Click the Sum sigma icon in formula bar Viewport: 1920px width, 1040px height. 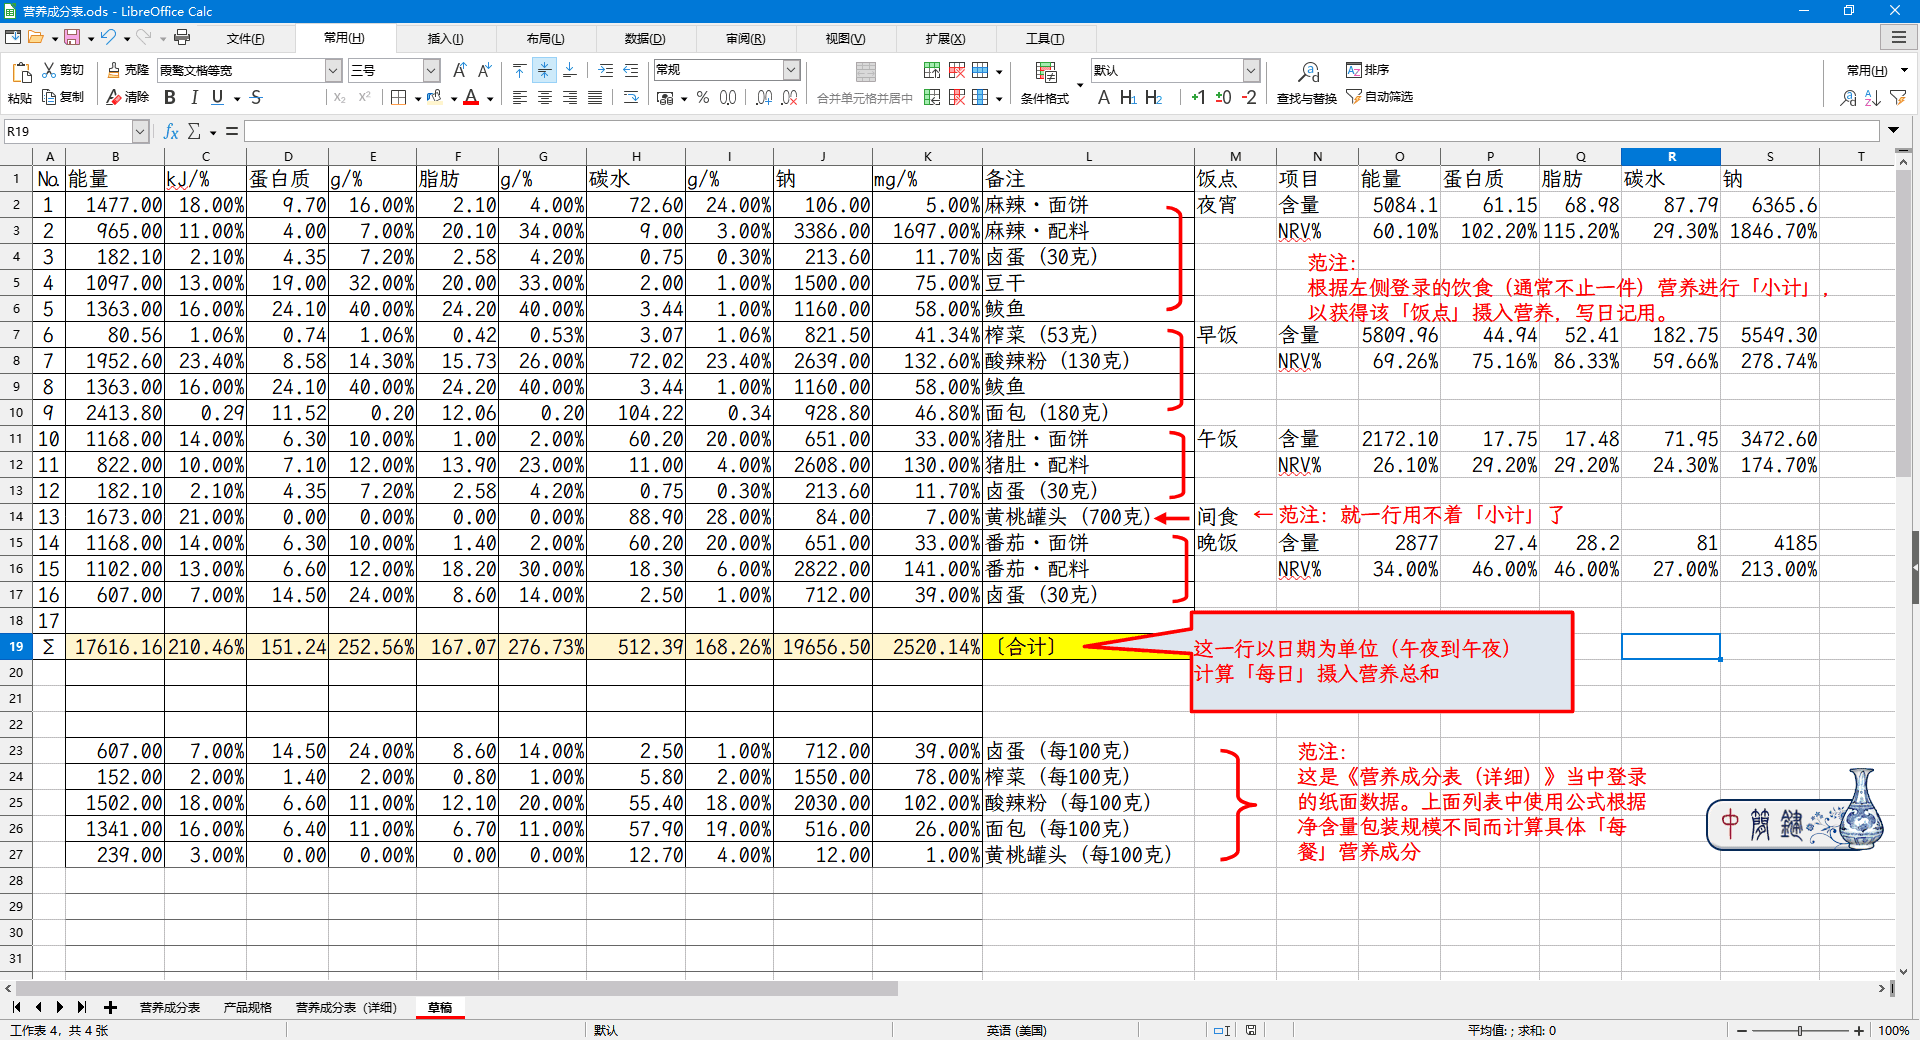(194, 131)
